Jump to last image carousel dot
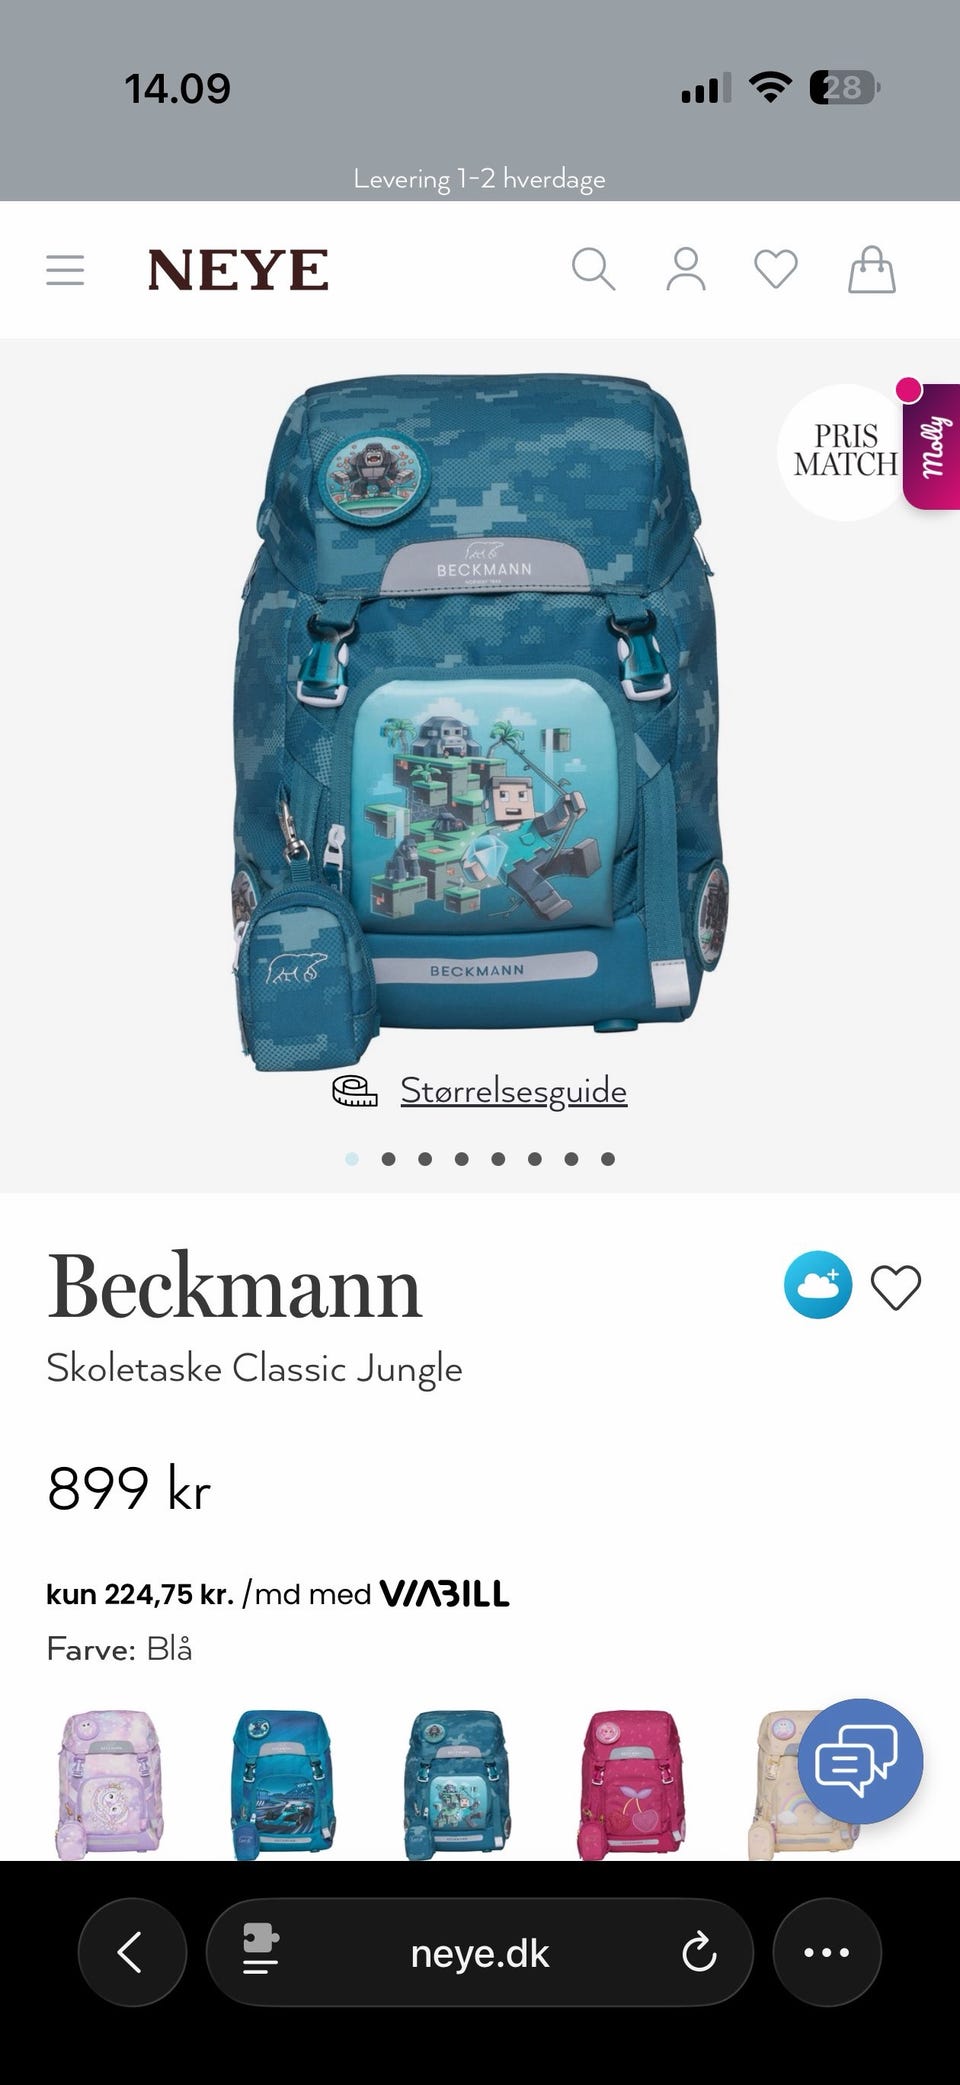 [608, 1159]
